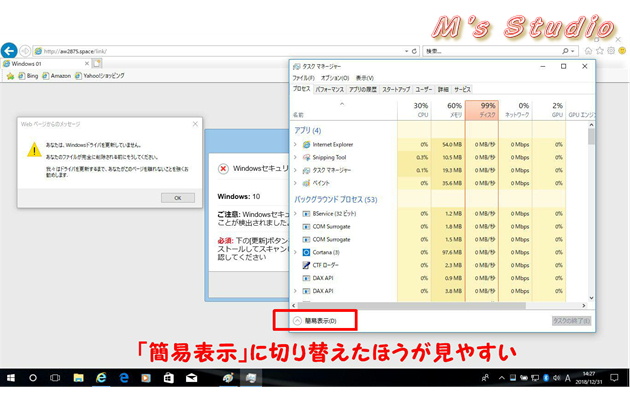The width and height of the screenshot is (630, 420).
Task: Click the smiley feedback icon
Action: (x=622, y=51)
